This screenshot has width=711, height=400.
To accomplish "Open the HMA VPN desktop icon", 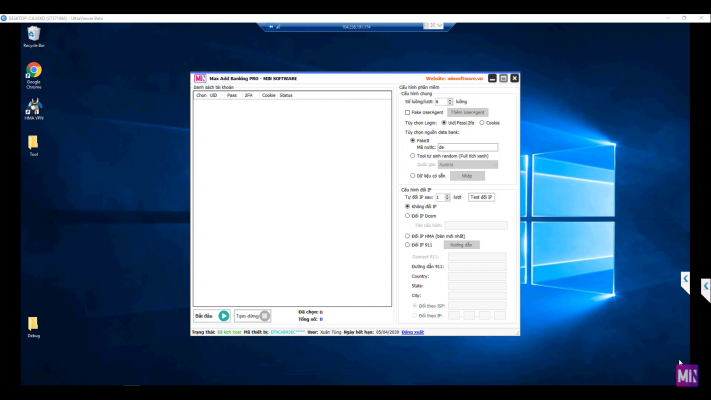I will pyautogui.click(x=34, y=106).
